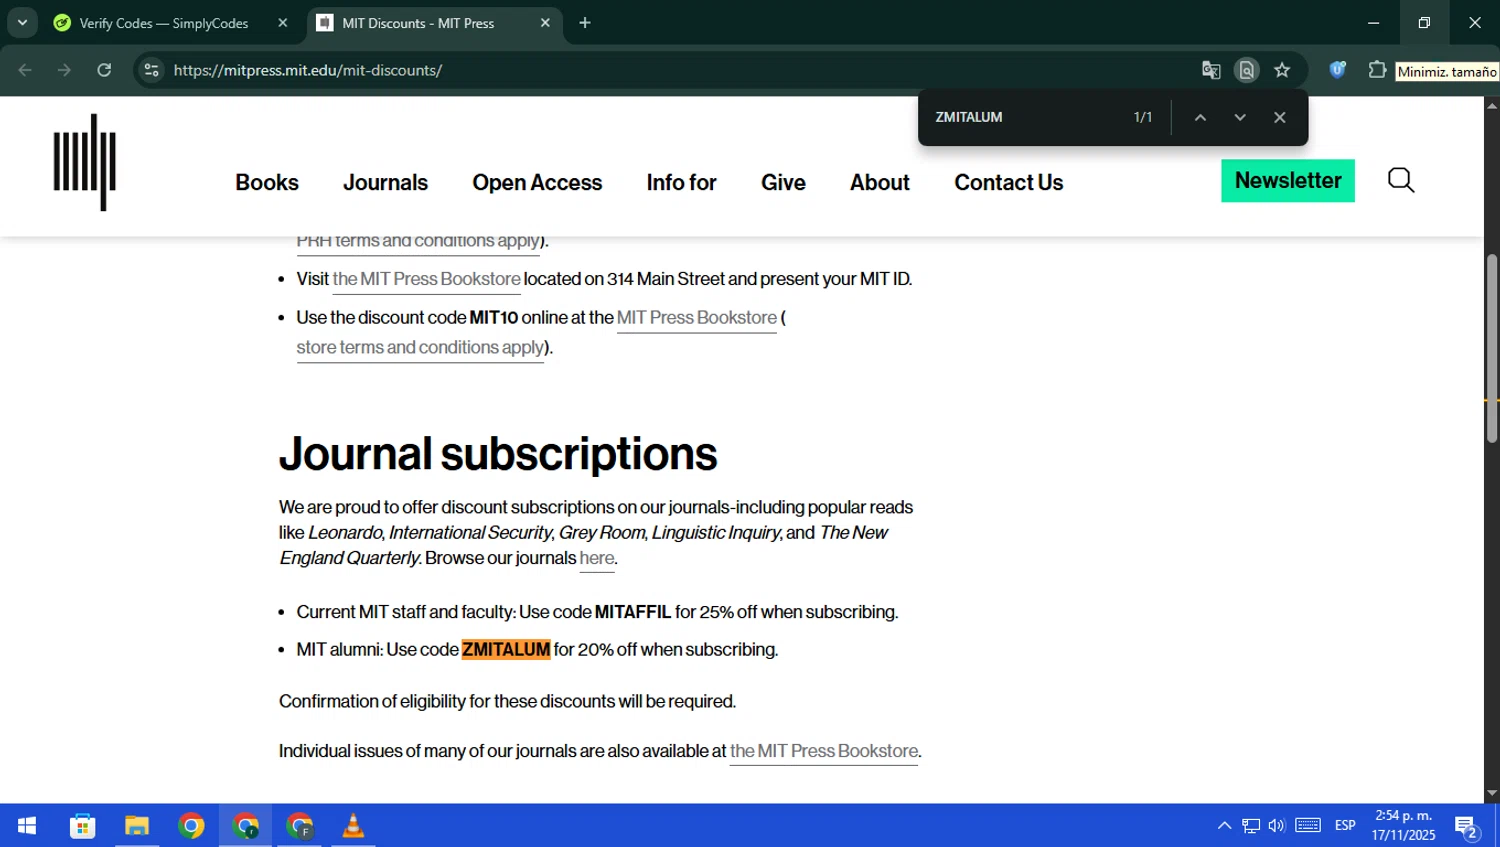Open the tab search dropdown arrow
Image resolution: width=1500 pixels, height=847 pixels.
[x=22, y=22]
